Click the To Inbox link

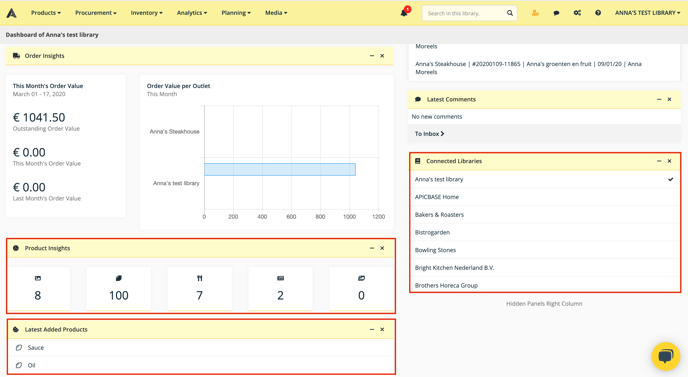429,133
